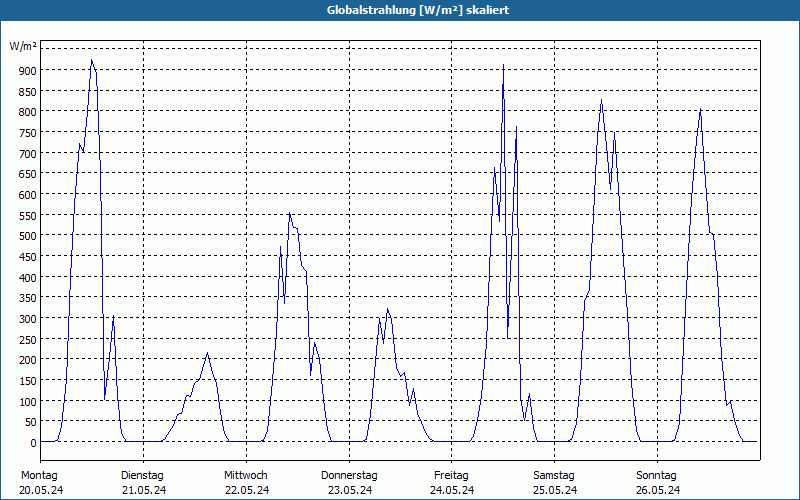Click the 500 y-axis value
The height and width of the screenshot is (500, 800).
click(29, 236)
